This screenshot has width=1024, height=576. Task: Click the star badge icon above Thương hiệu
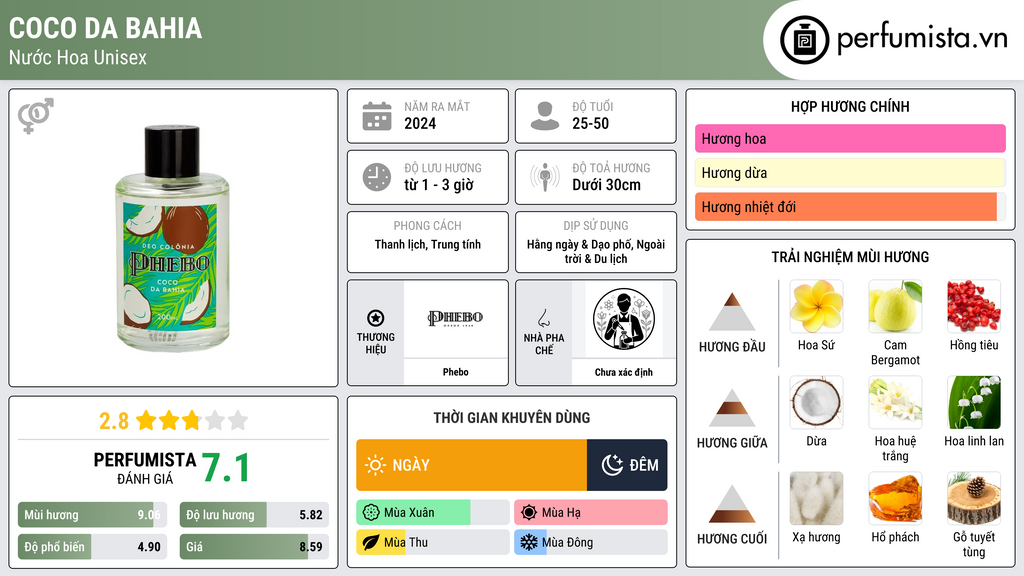tap(376, 318)
